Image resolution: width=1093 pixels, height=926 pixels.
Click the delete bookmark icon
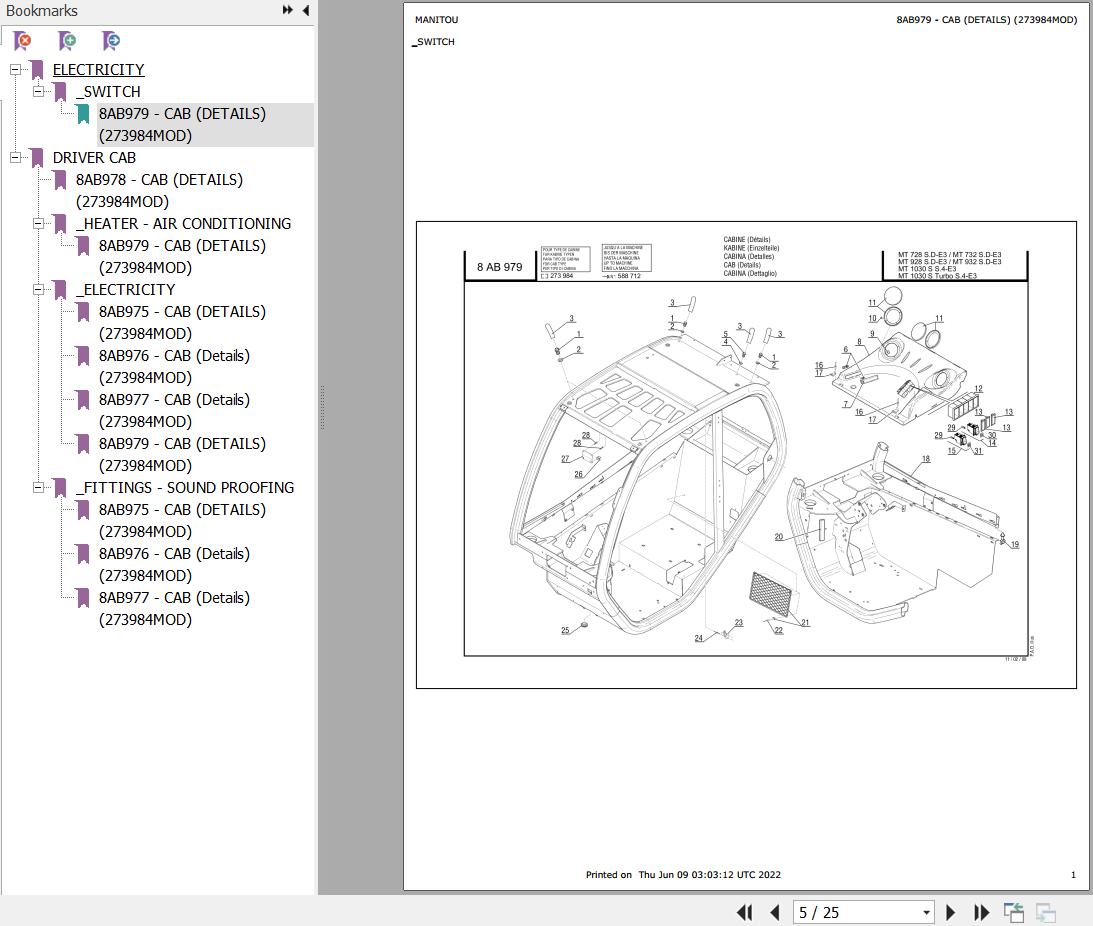click(x=23, y=41)
